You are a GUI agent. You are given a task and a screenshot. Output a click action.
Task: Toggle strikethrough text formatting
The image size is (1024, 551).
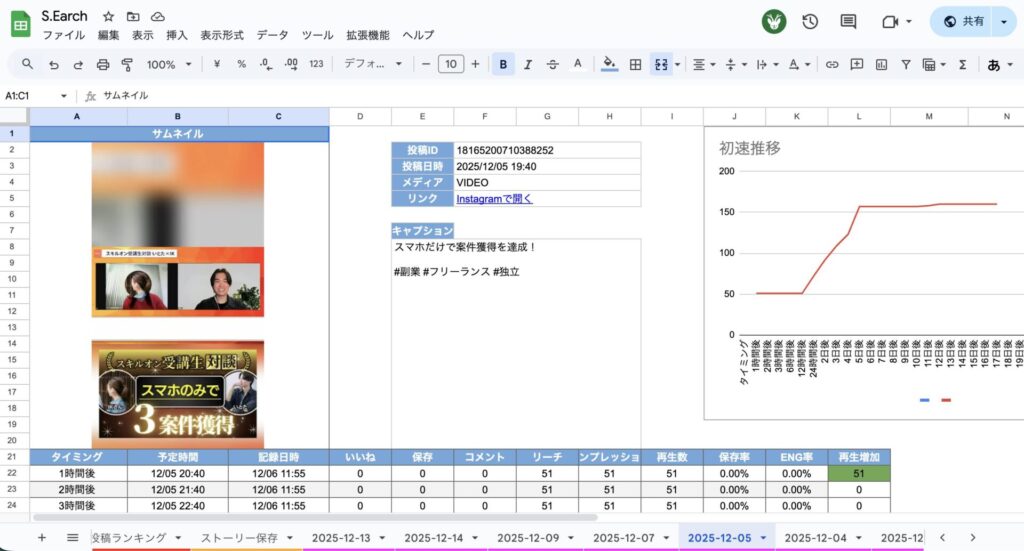coord(553,64)
